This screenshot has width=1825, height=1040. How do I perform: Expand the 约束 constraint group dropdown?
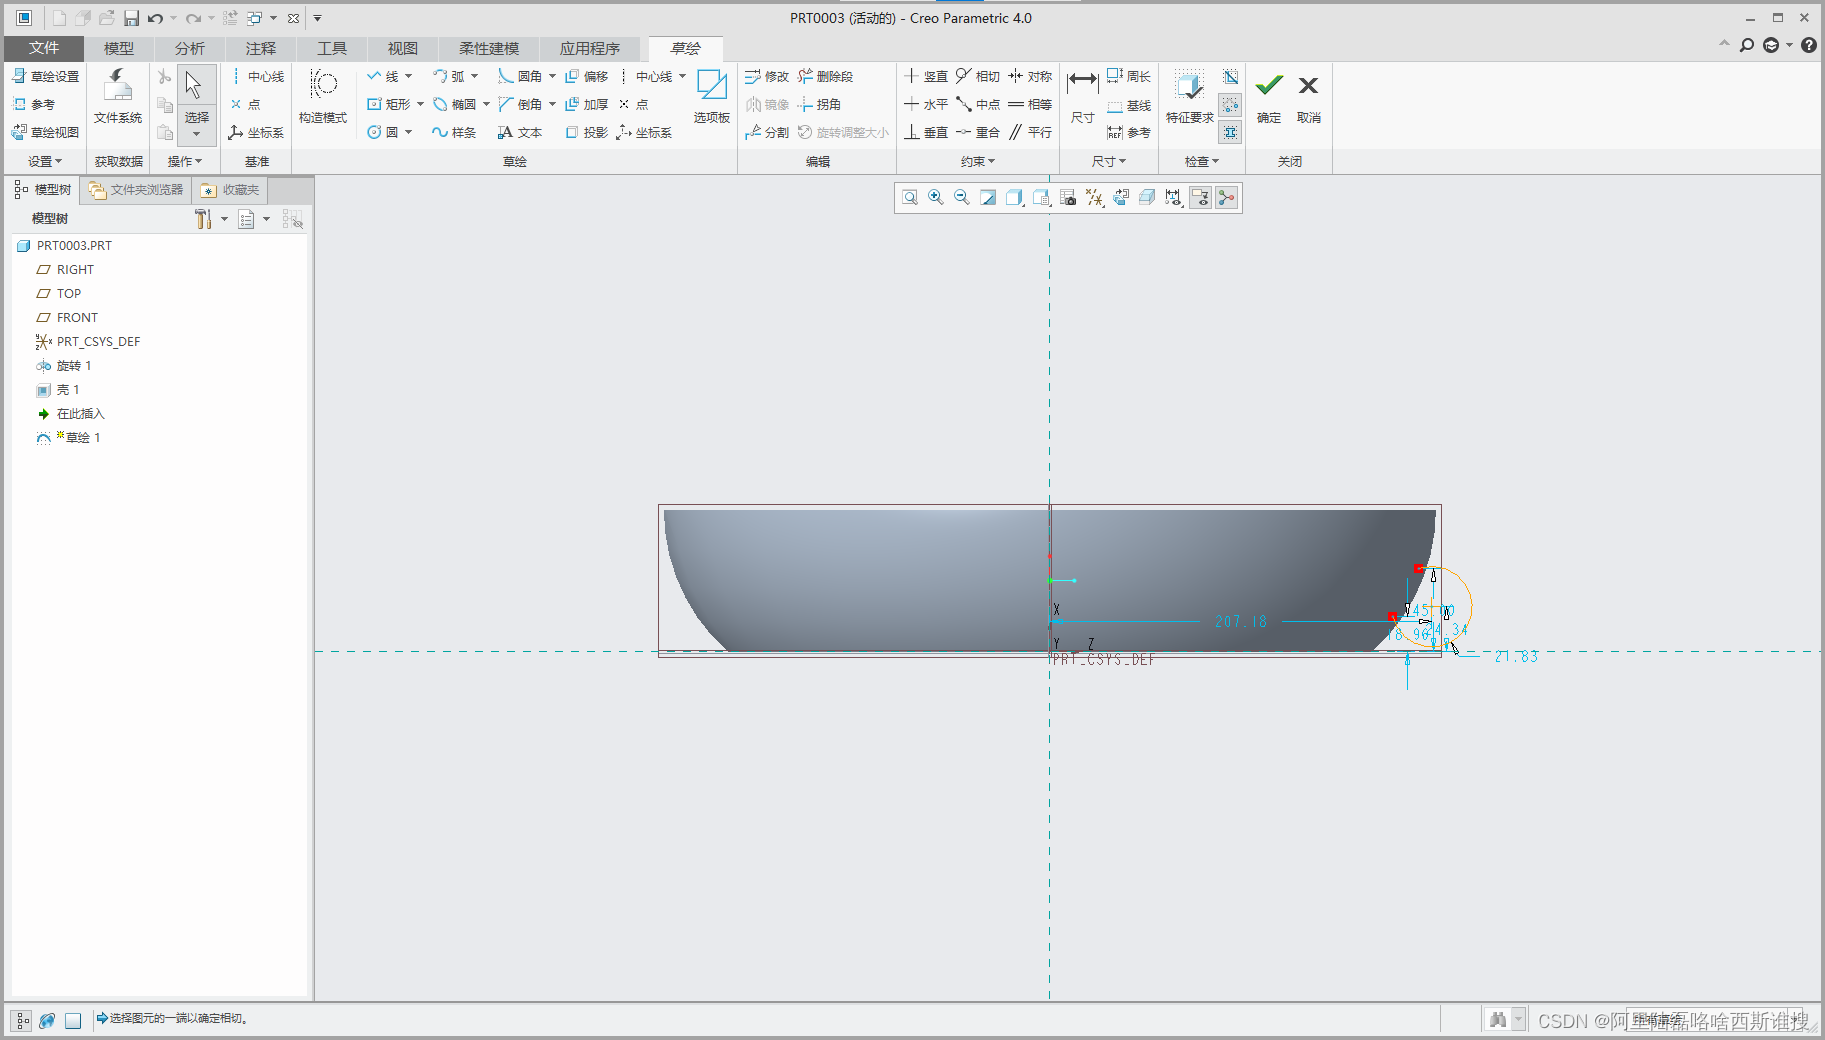978,161
